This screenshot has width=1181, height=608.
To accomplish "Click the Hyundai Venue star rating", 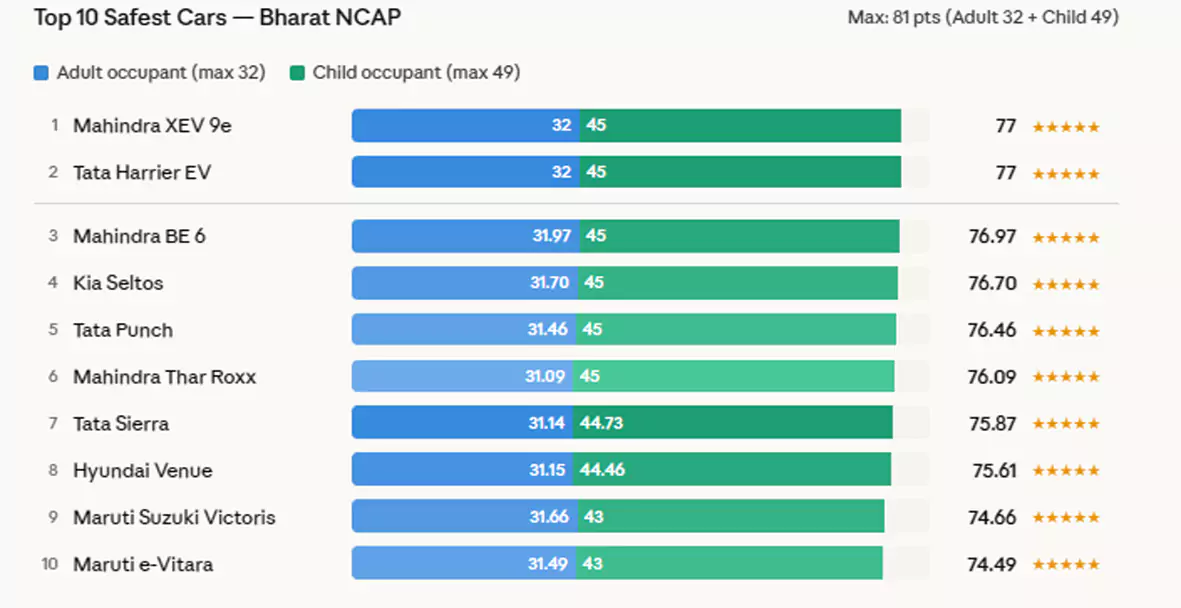I will tap(1066, 471).
